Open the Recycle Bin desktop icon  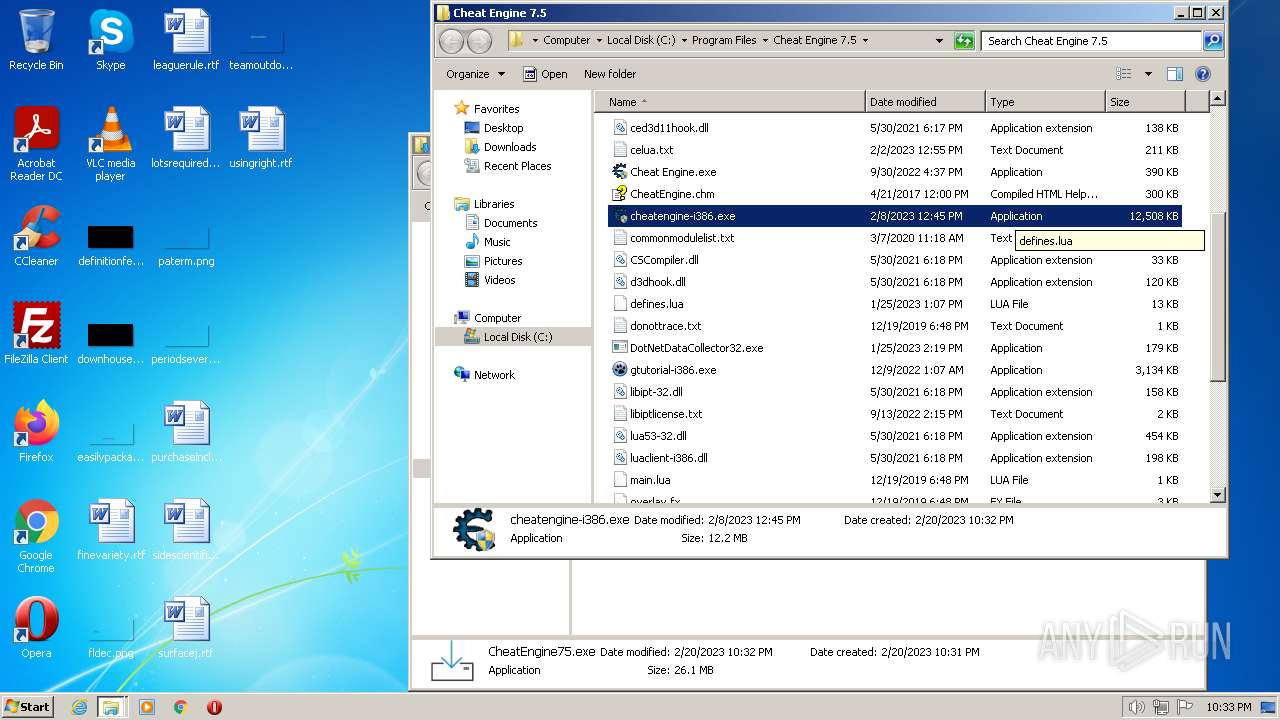tap(36, 40)
